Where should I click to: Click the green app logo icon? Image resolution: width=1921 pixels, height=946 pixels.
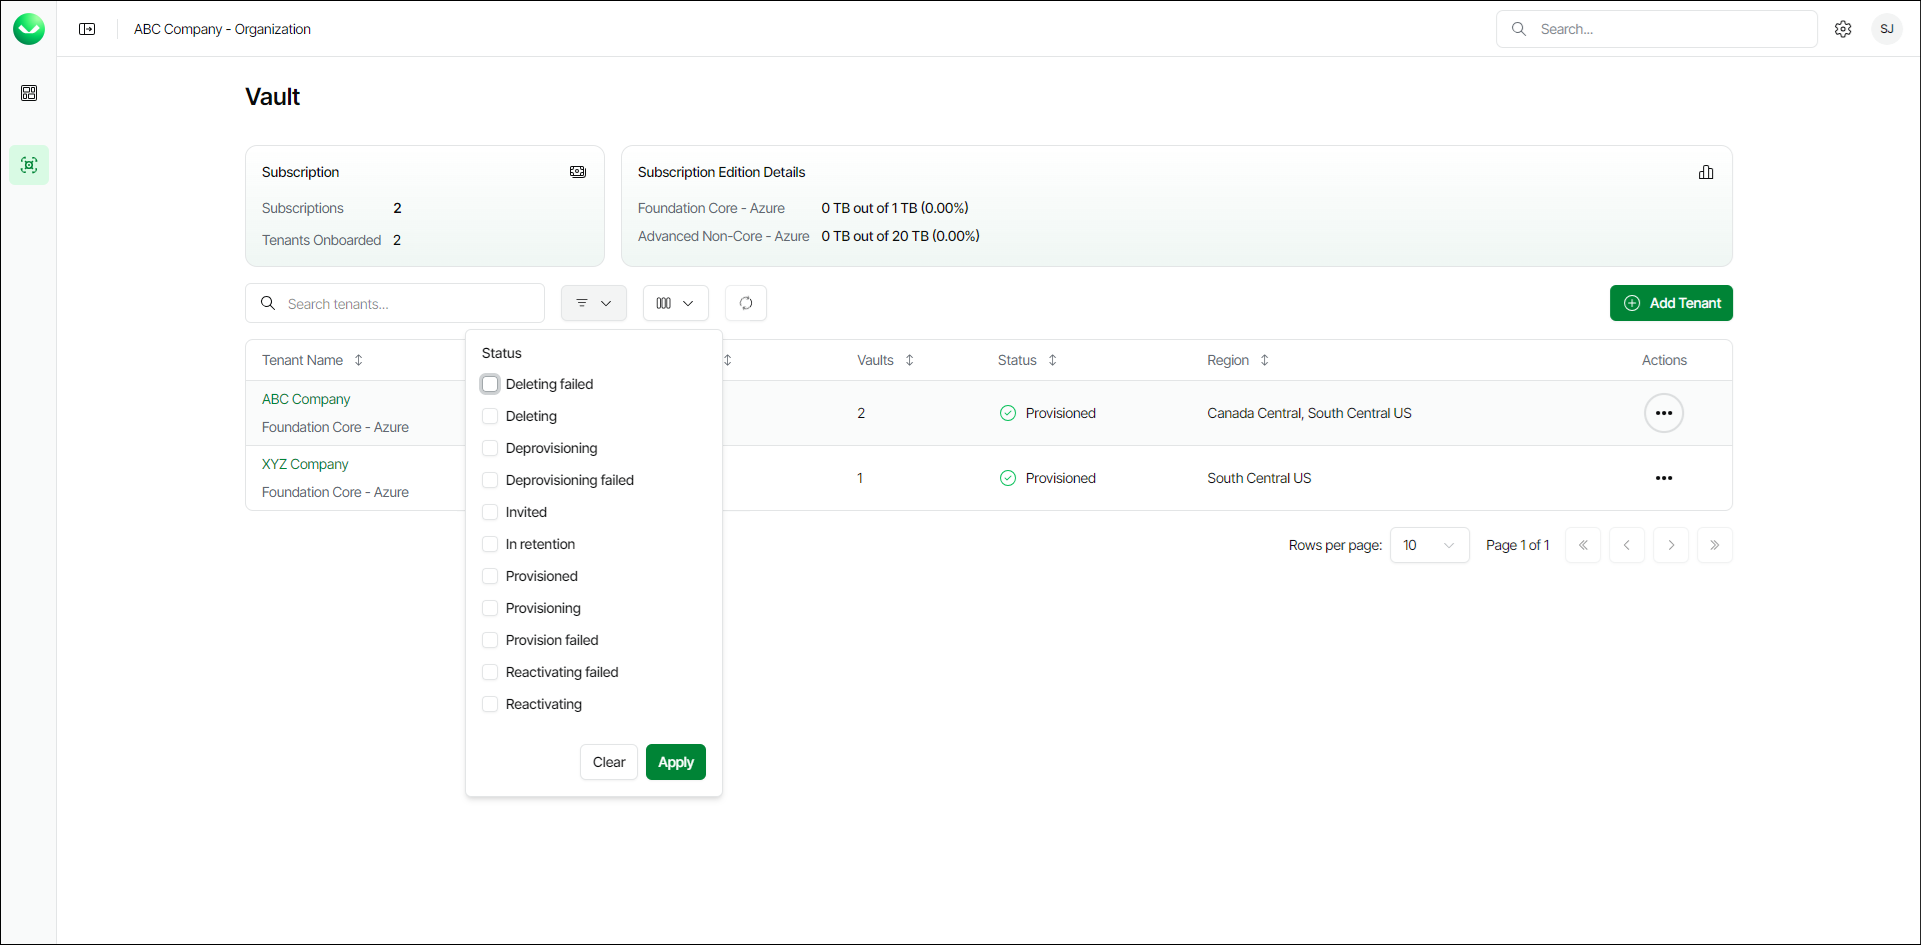29,29
